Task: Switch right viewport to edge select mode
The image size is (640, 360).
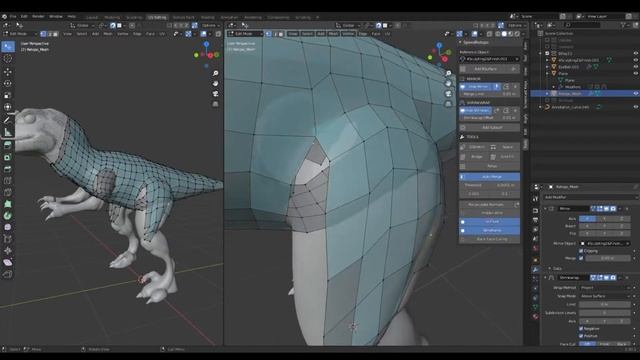Action: [x=275, y=34]
